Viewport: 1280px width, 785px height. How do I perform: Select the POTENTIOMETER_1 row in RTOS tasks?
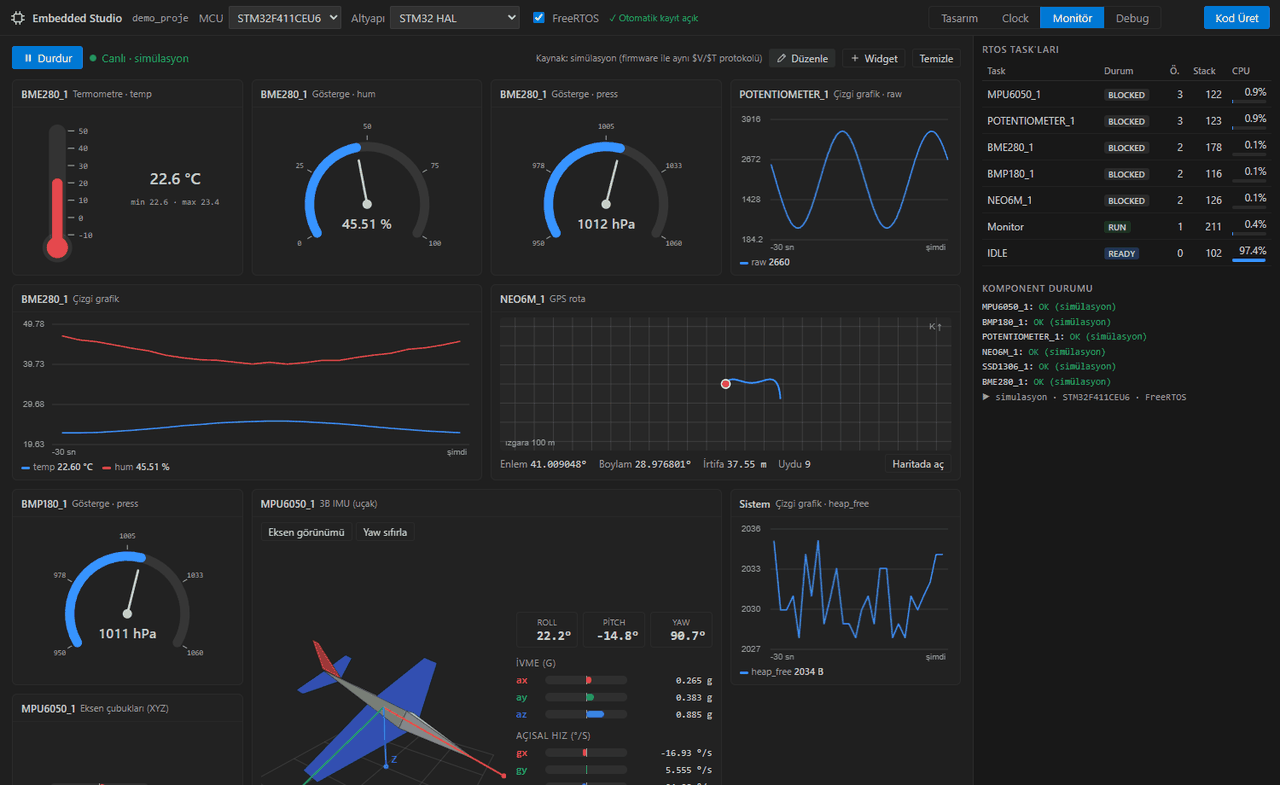tap(1126, 121)
